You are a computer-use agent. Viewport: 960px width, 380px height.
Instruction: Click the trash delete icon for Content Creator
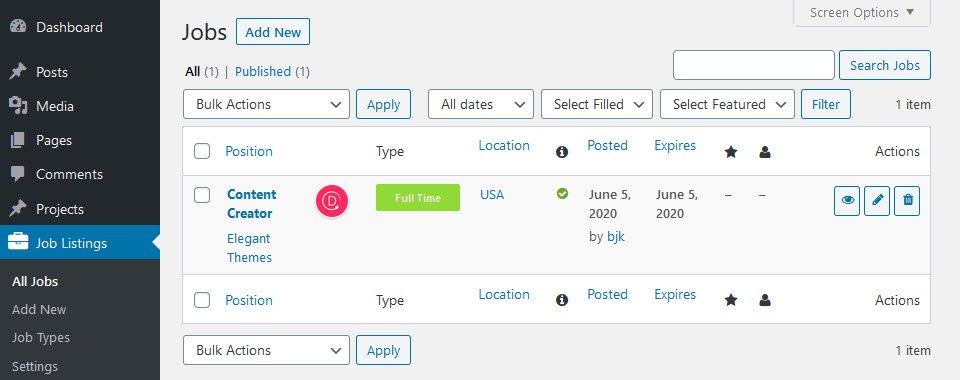[x=907, y=201]
